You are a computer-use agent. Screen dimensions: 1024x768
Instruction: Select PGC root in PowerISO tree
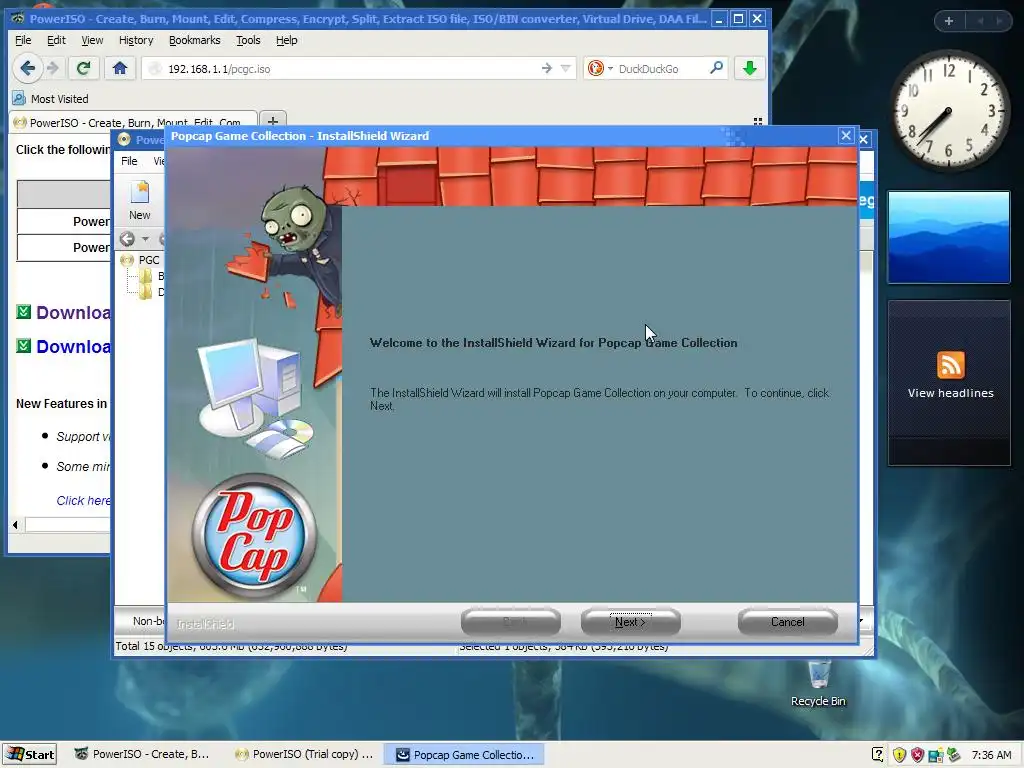(148, 260)
